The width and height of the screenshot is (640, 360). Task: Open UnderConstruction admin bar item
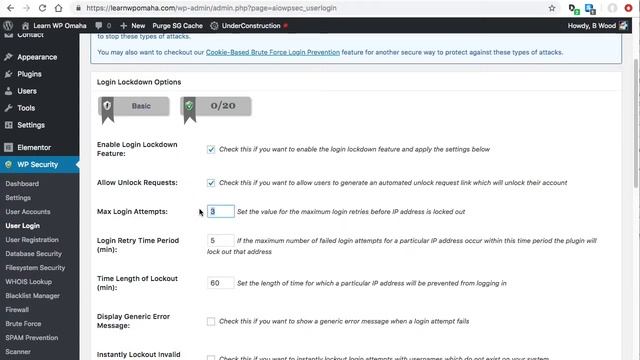tap(251, 26)
